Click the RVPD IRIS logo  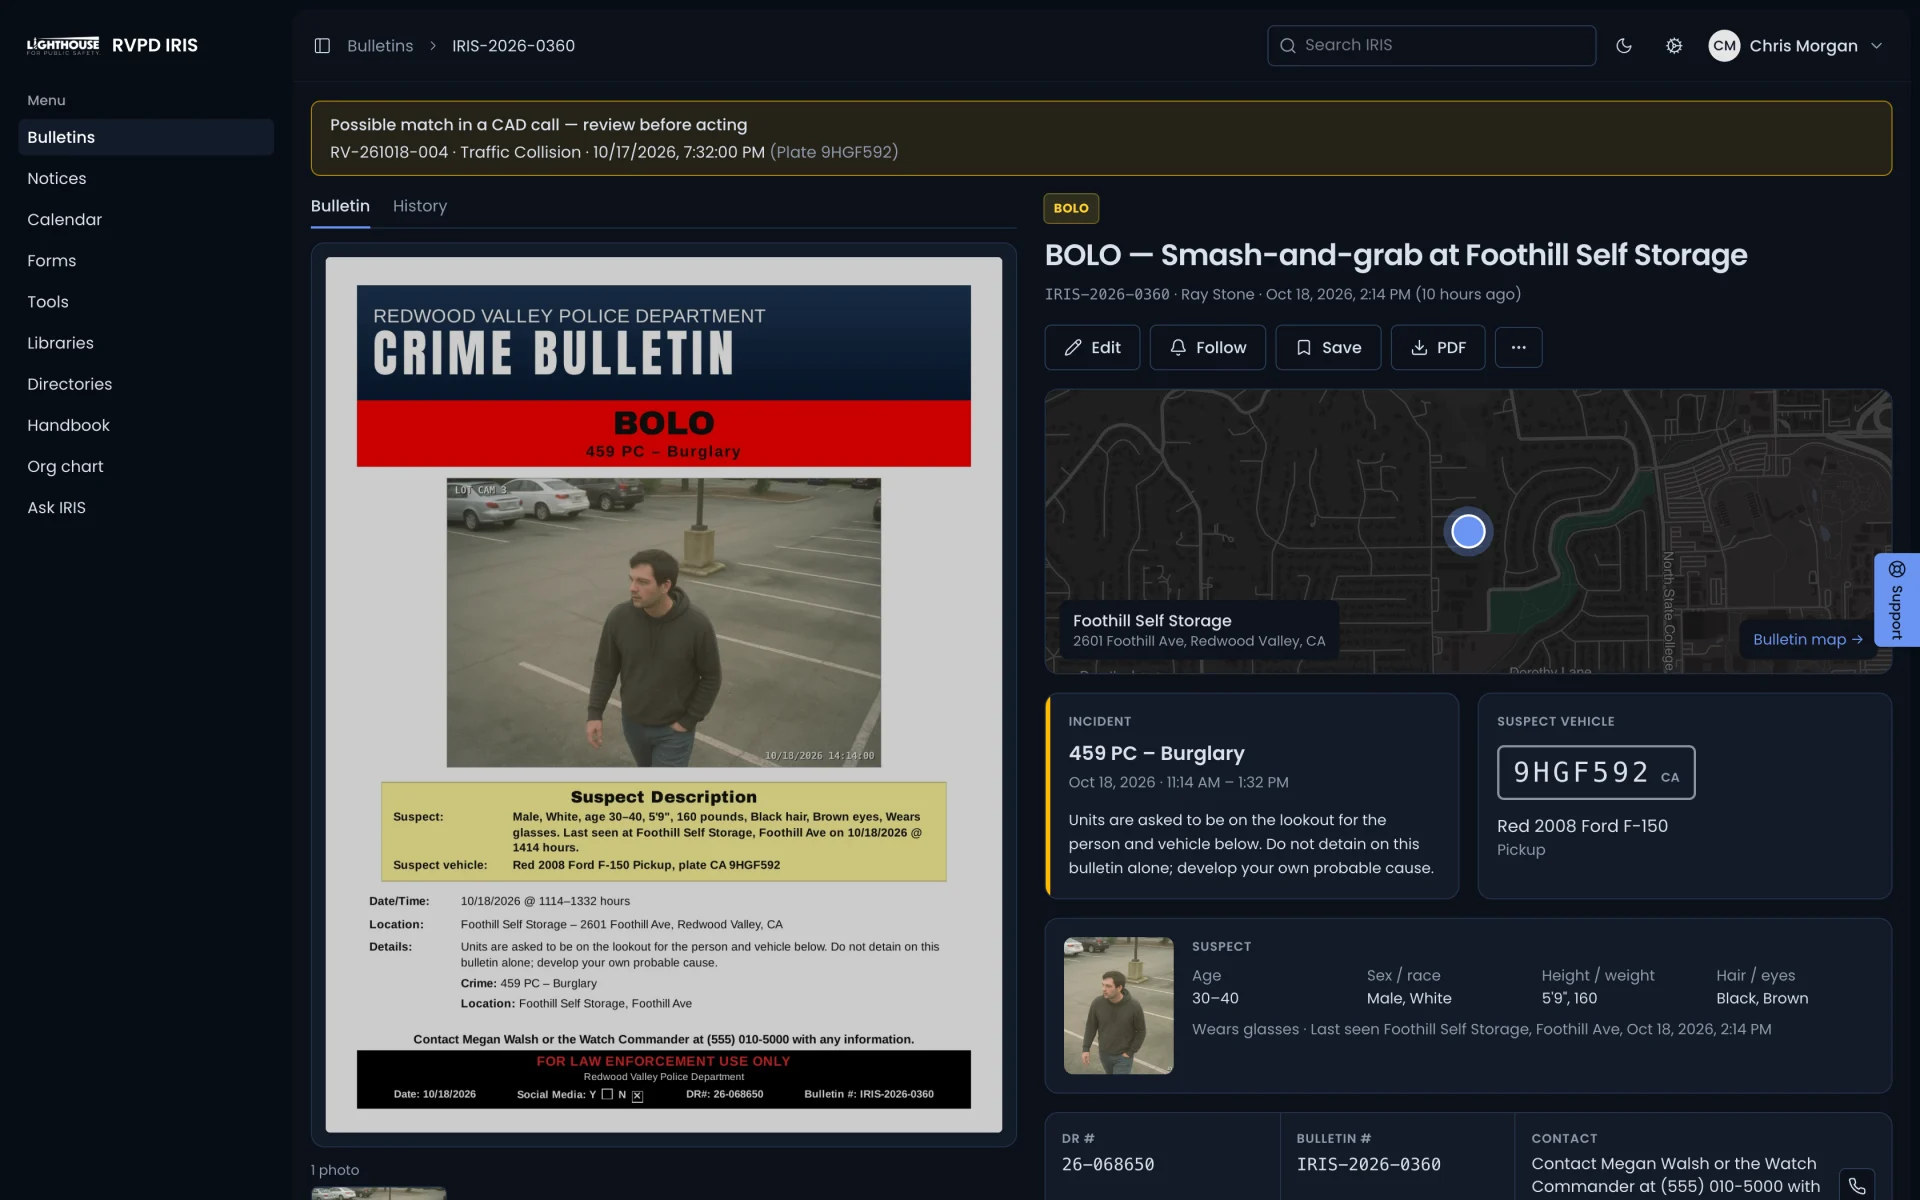coord(112,46)
